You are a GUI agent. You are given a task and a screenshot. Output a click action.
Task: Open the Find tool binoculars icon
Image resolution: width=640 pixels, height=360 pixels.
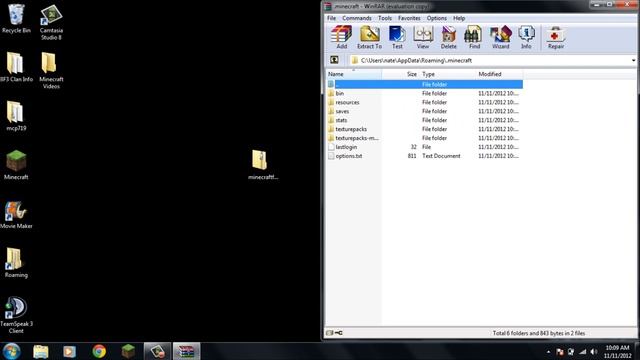474,37
